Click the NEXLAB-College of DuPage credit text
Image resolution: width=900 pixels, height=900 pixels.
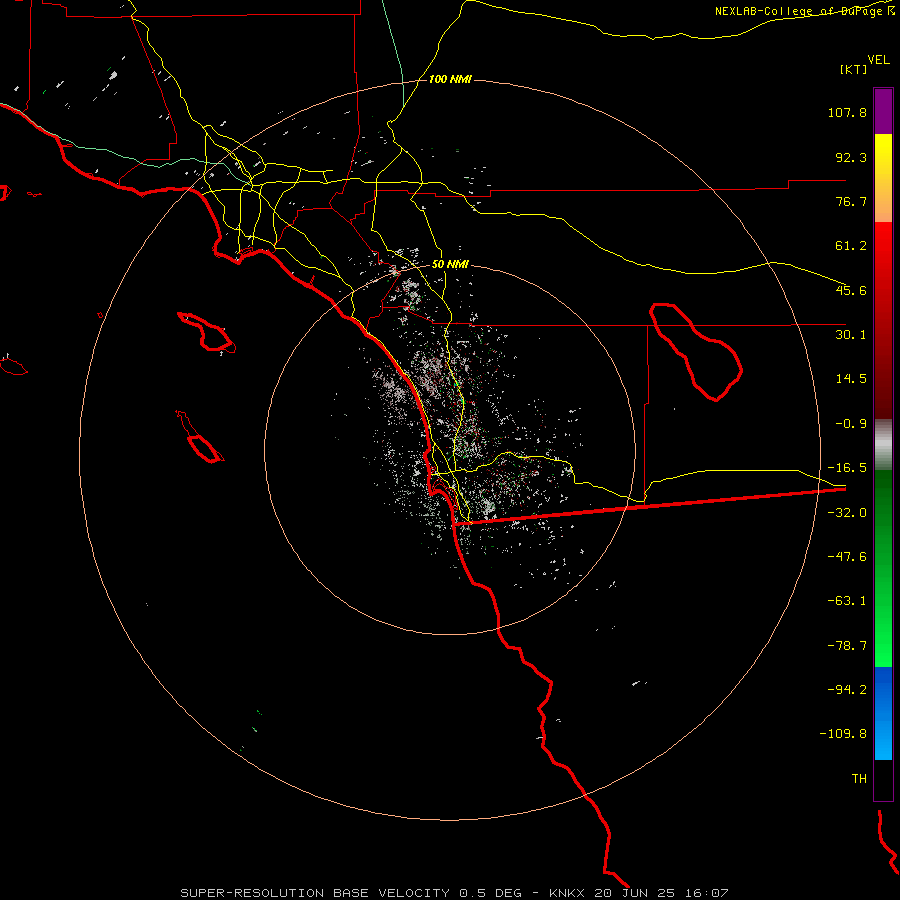click(805, 11)
